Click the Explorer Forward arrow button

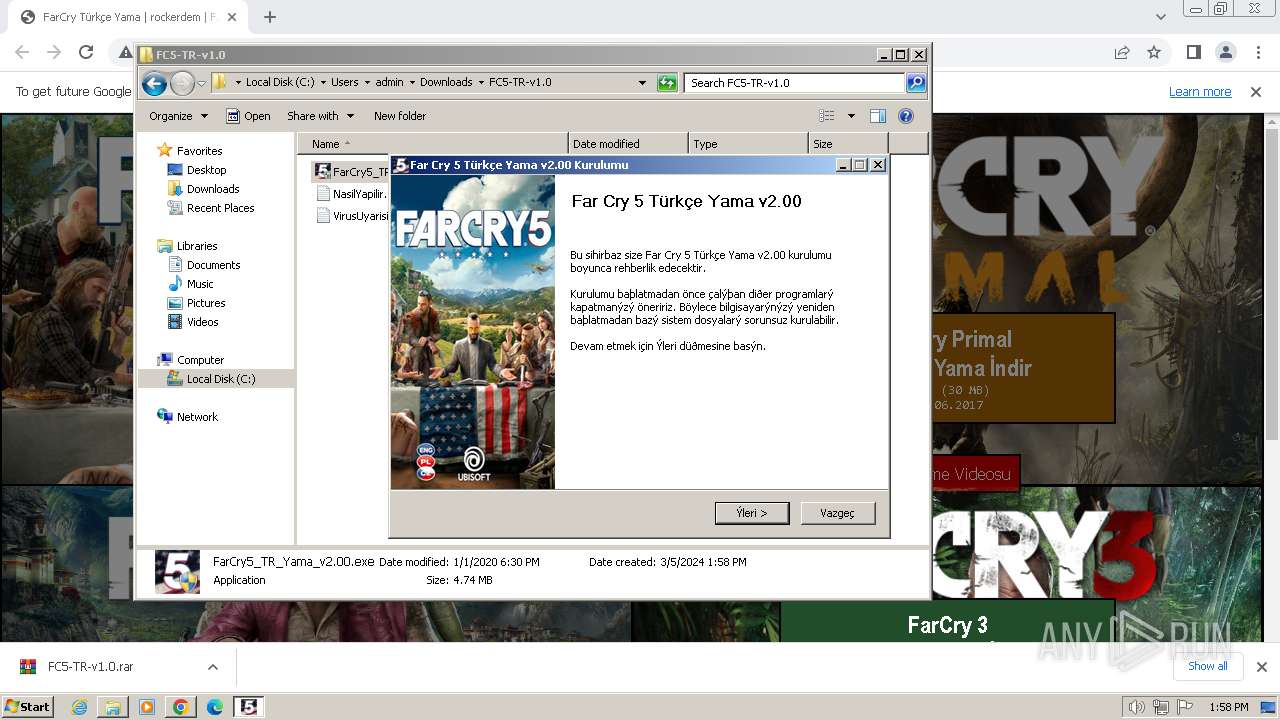pyautogui.click(x=182, y=83)
